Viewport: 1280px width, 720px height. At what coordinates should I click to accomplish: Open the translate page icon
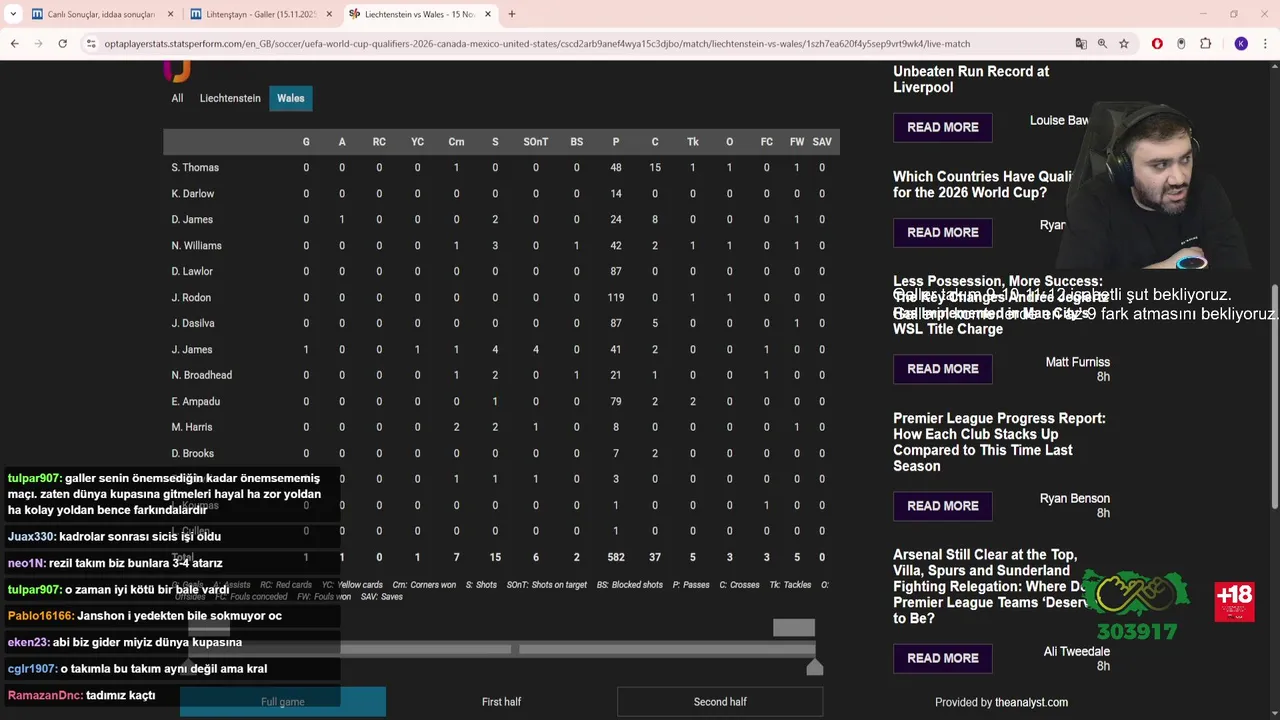pyautogui.click(x=1081, y=44)
